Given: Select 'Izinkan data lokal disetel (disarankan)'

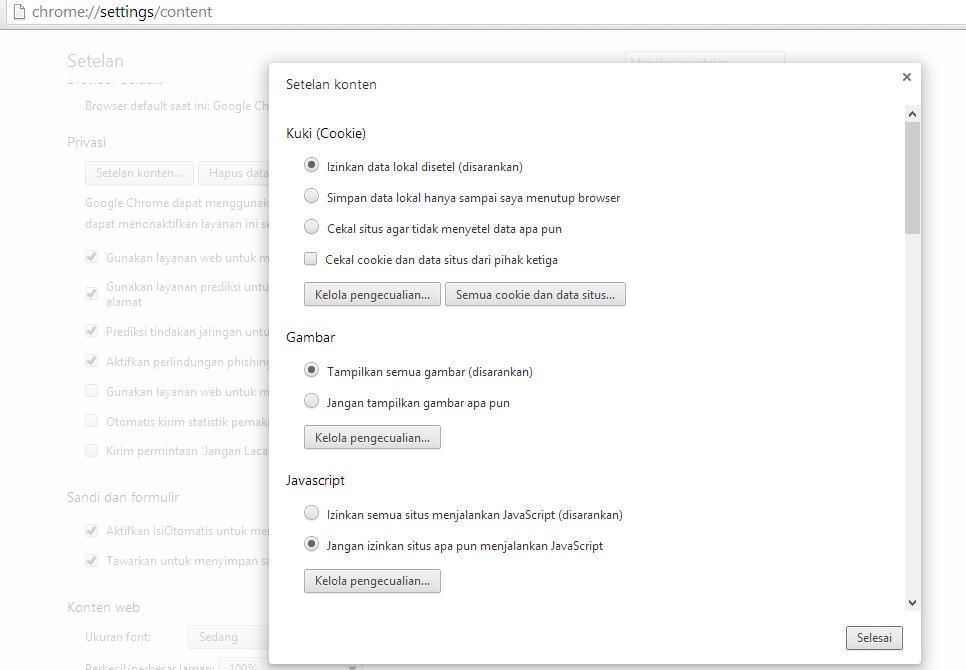Looking at the screenshot, I should tap(312, 166).
